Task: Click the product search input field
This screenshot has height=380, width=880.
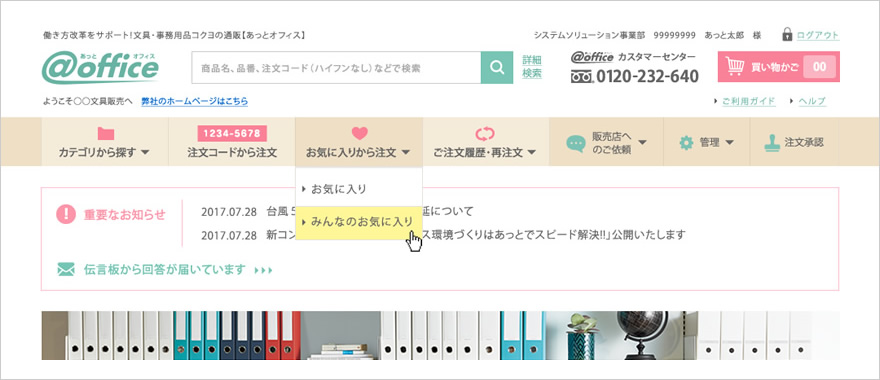Action: 336,67
